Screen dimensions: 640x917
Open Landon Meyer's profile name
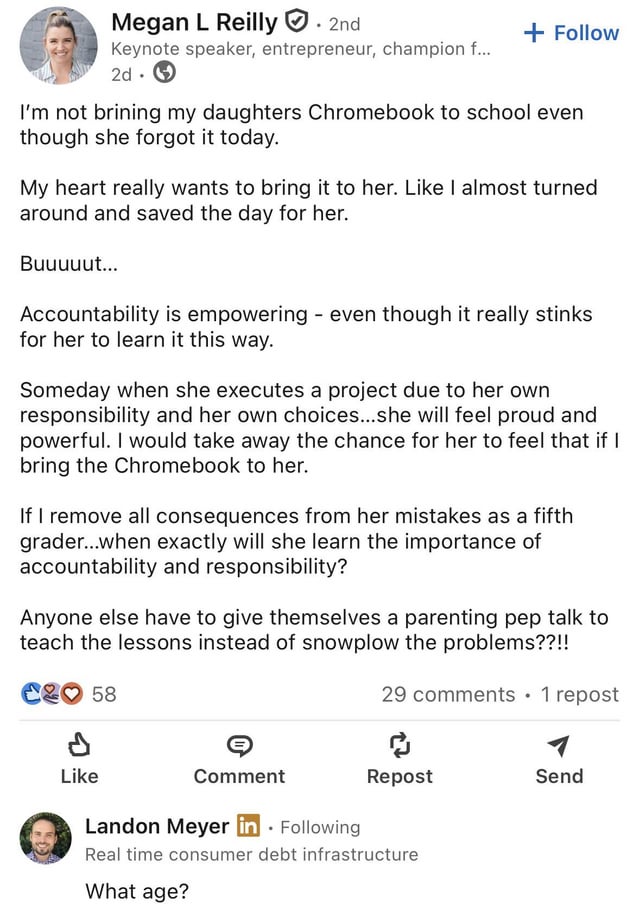[x=157, y=826]
